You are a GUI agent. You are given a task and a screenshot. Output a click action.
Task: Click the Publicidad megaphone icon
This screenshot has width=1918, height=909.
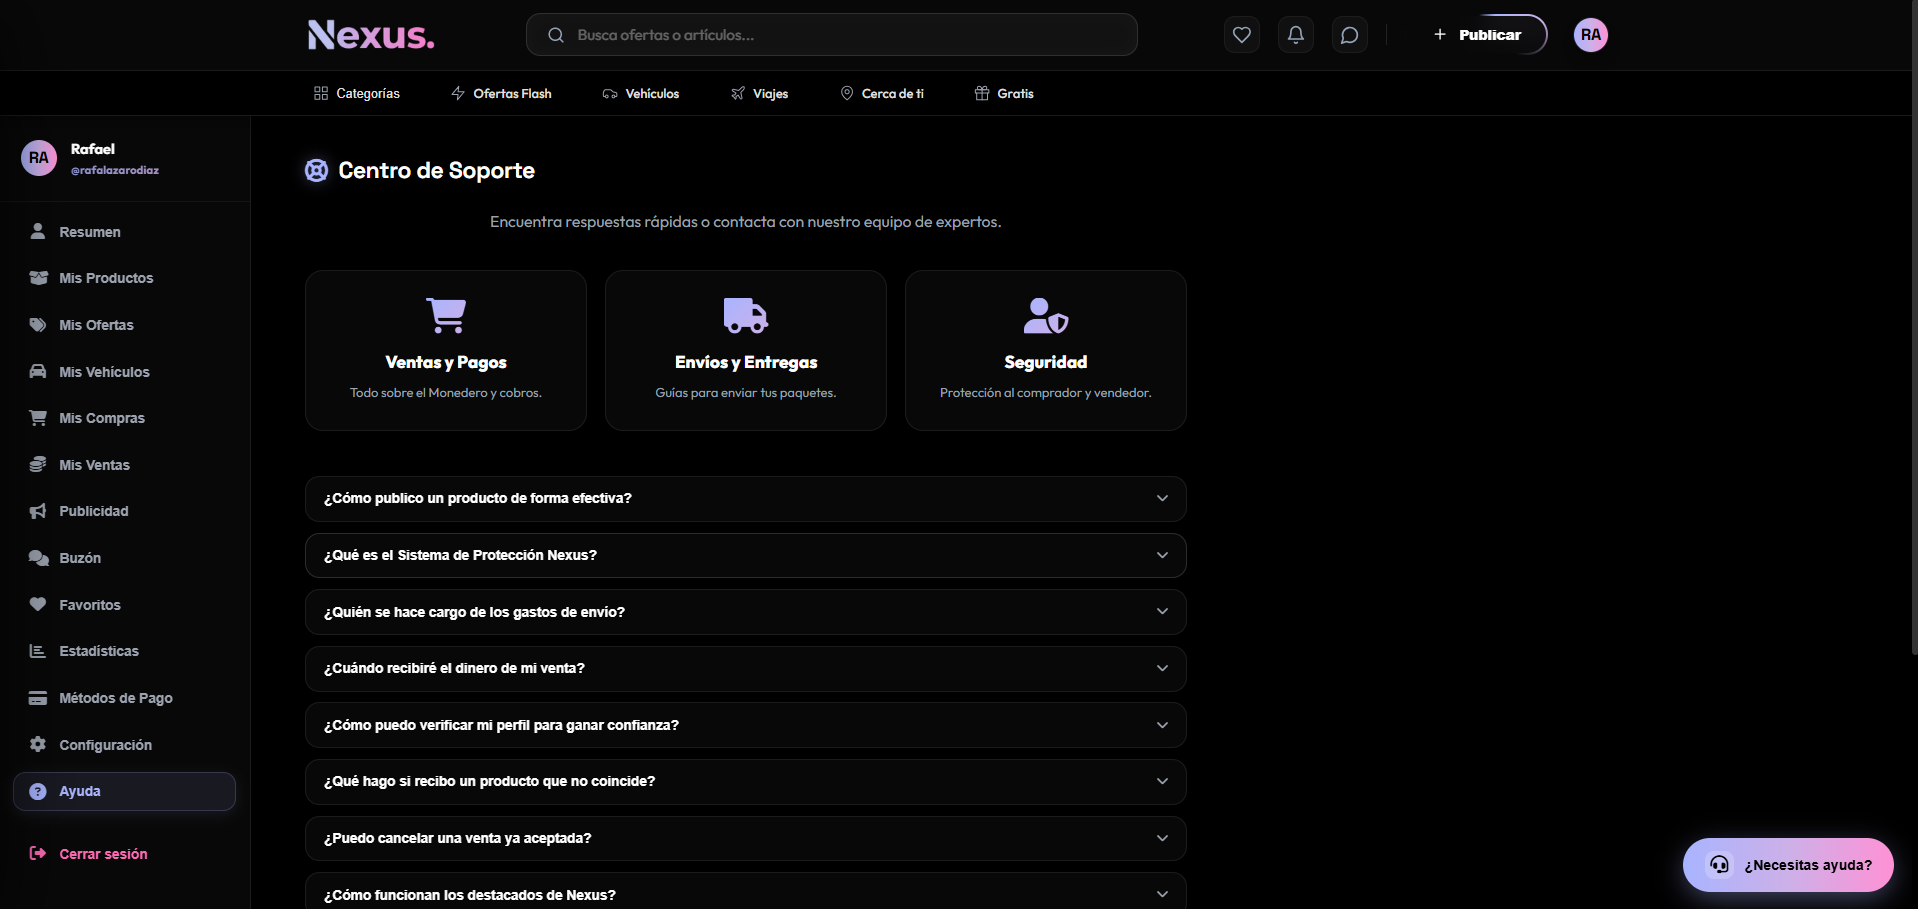pos(38,511)
